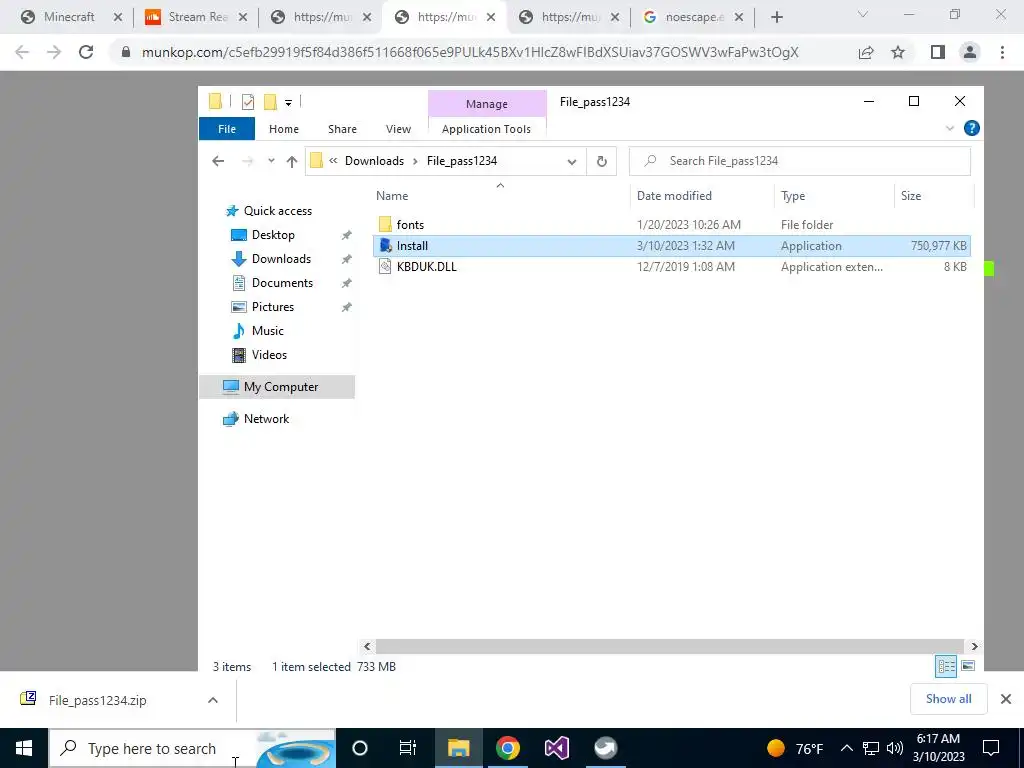The width and height of the screenshot is (1024, 768).
Task: Sort by Date modified column header
Action: 674,196
